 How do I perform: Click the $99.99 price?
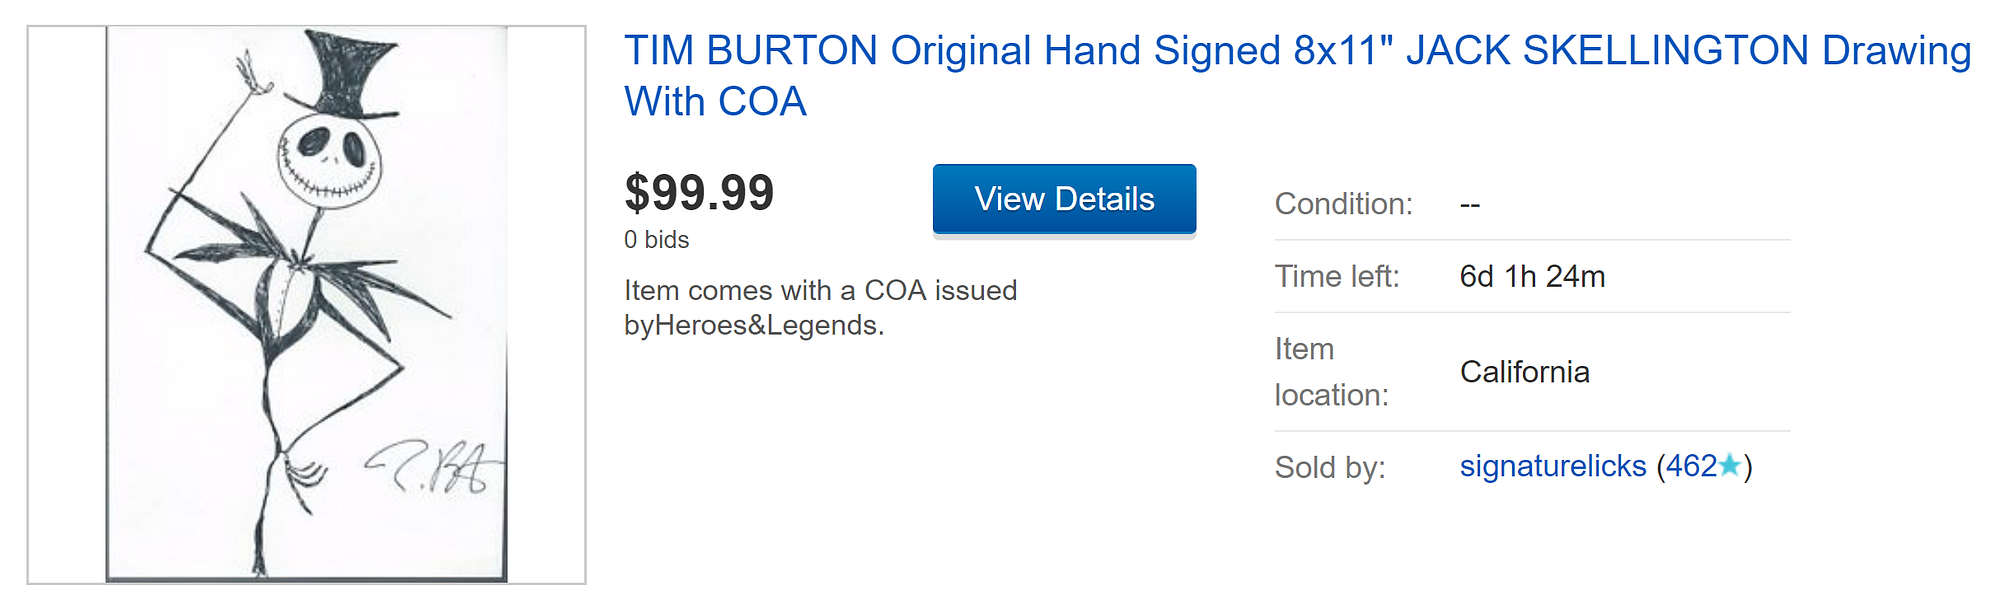[x=699, y=193]
